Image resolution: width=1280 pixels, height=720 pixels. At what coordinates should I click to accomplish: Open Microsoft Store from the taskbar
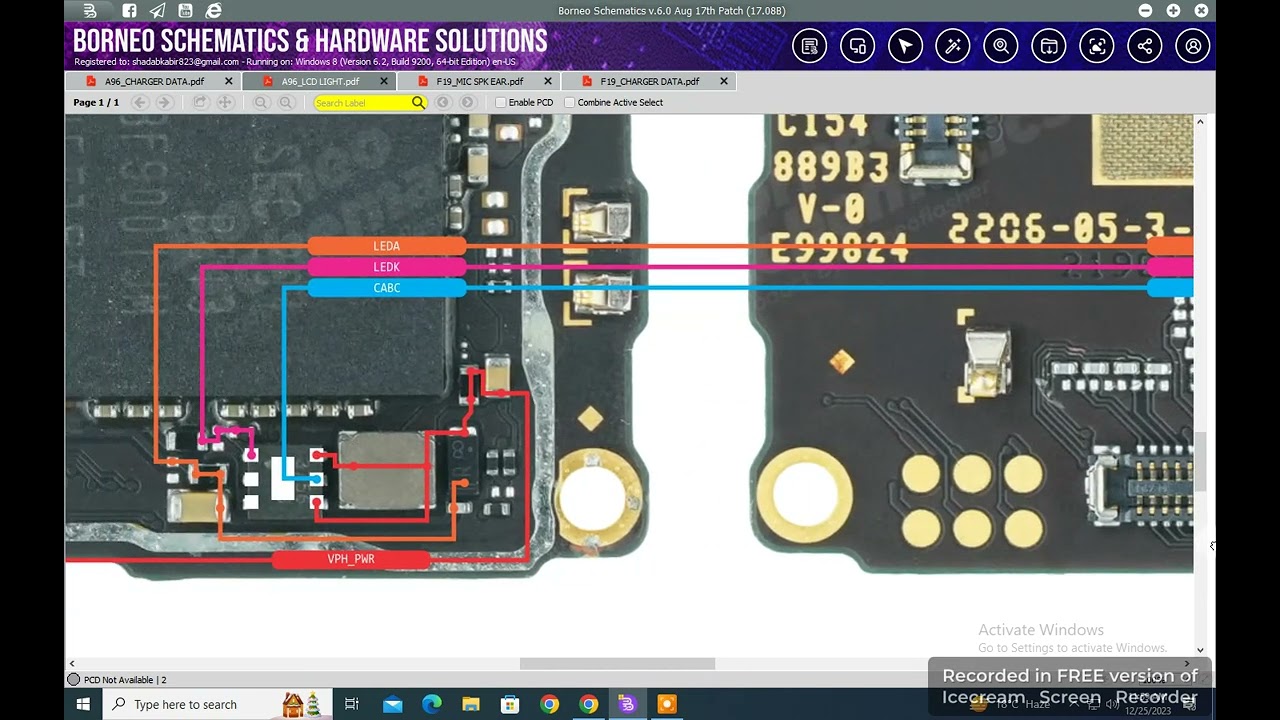510,704
